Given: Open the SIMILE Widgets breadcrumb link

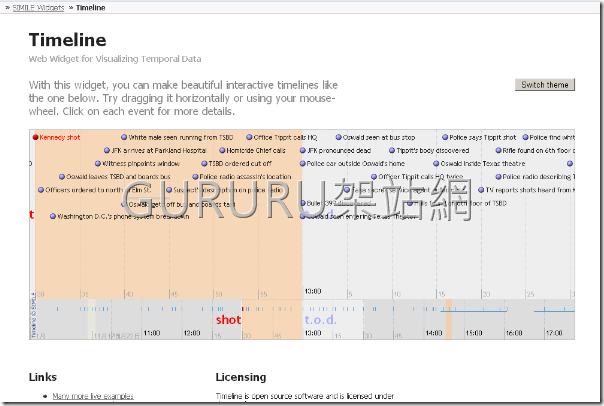Looking at the screenshot, I should 38,8.
